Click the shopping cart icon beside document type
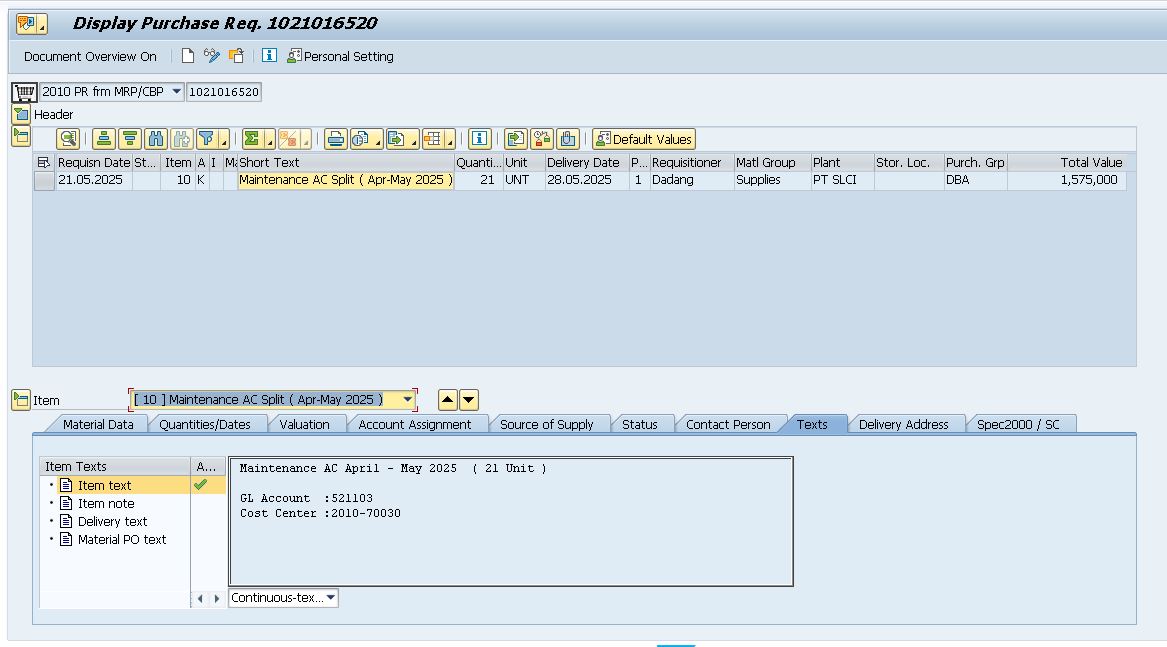Viewport: 1167px width, 647px height. pyautogui.click(x=25, y=92)
